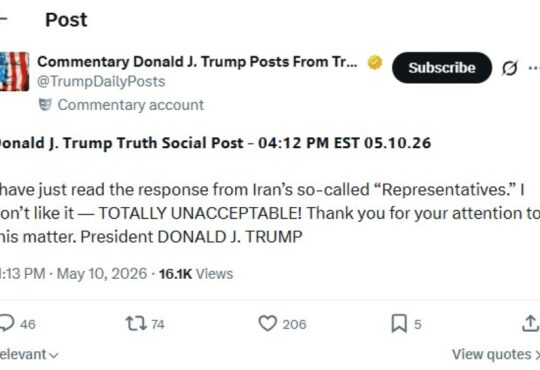Image resolution: width=540 pixels, height=370 pixels.
Task: Click the gold verified badge
Action: (x=374, y=62)
